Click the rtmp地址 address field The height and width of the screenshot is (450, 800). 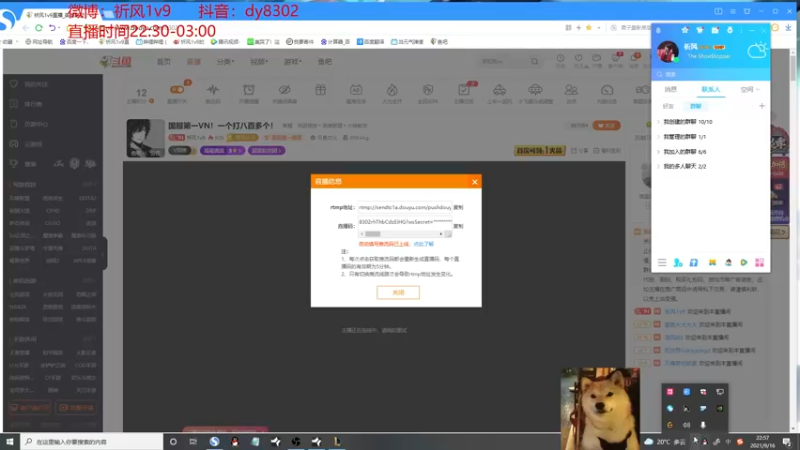coord(405,207)
